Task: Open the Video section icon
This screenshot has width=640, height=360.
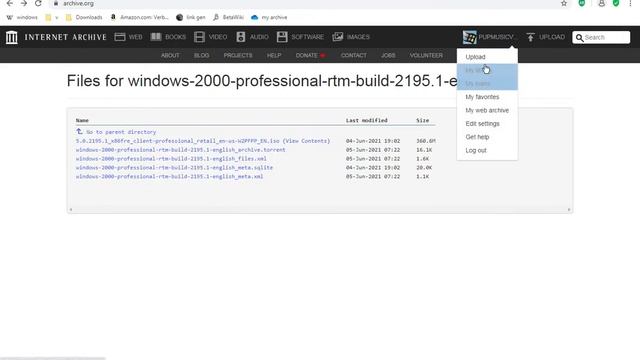Action: click(x=200, y=37)
